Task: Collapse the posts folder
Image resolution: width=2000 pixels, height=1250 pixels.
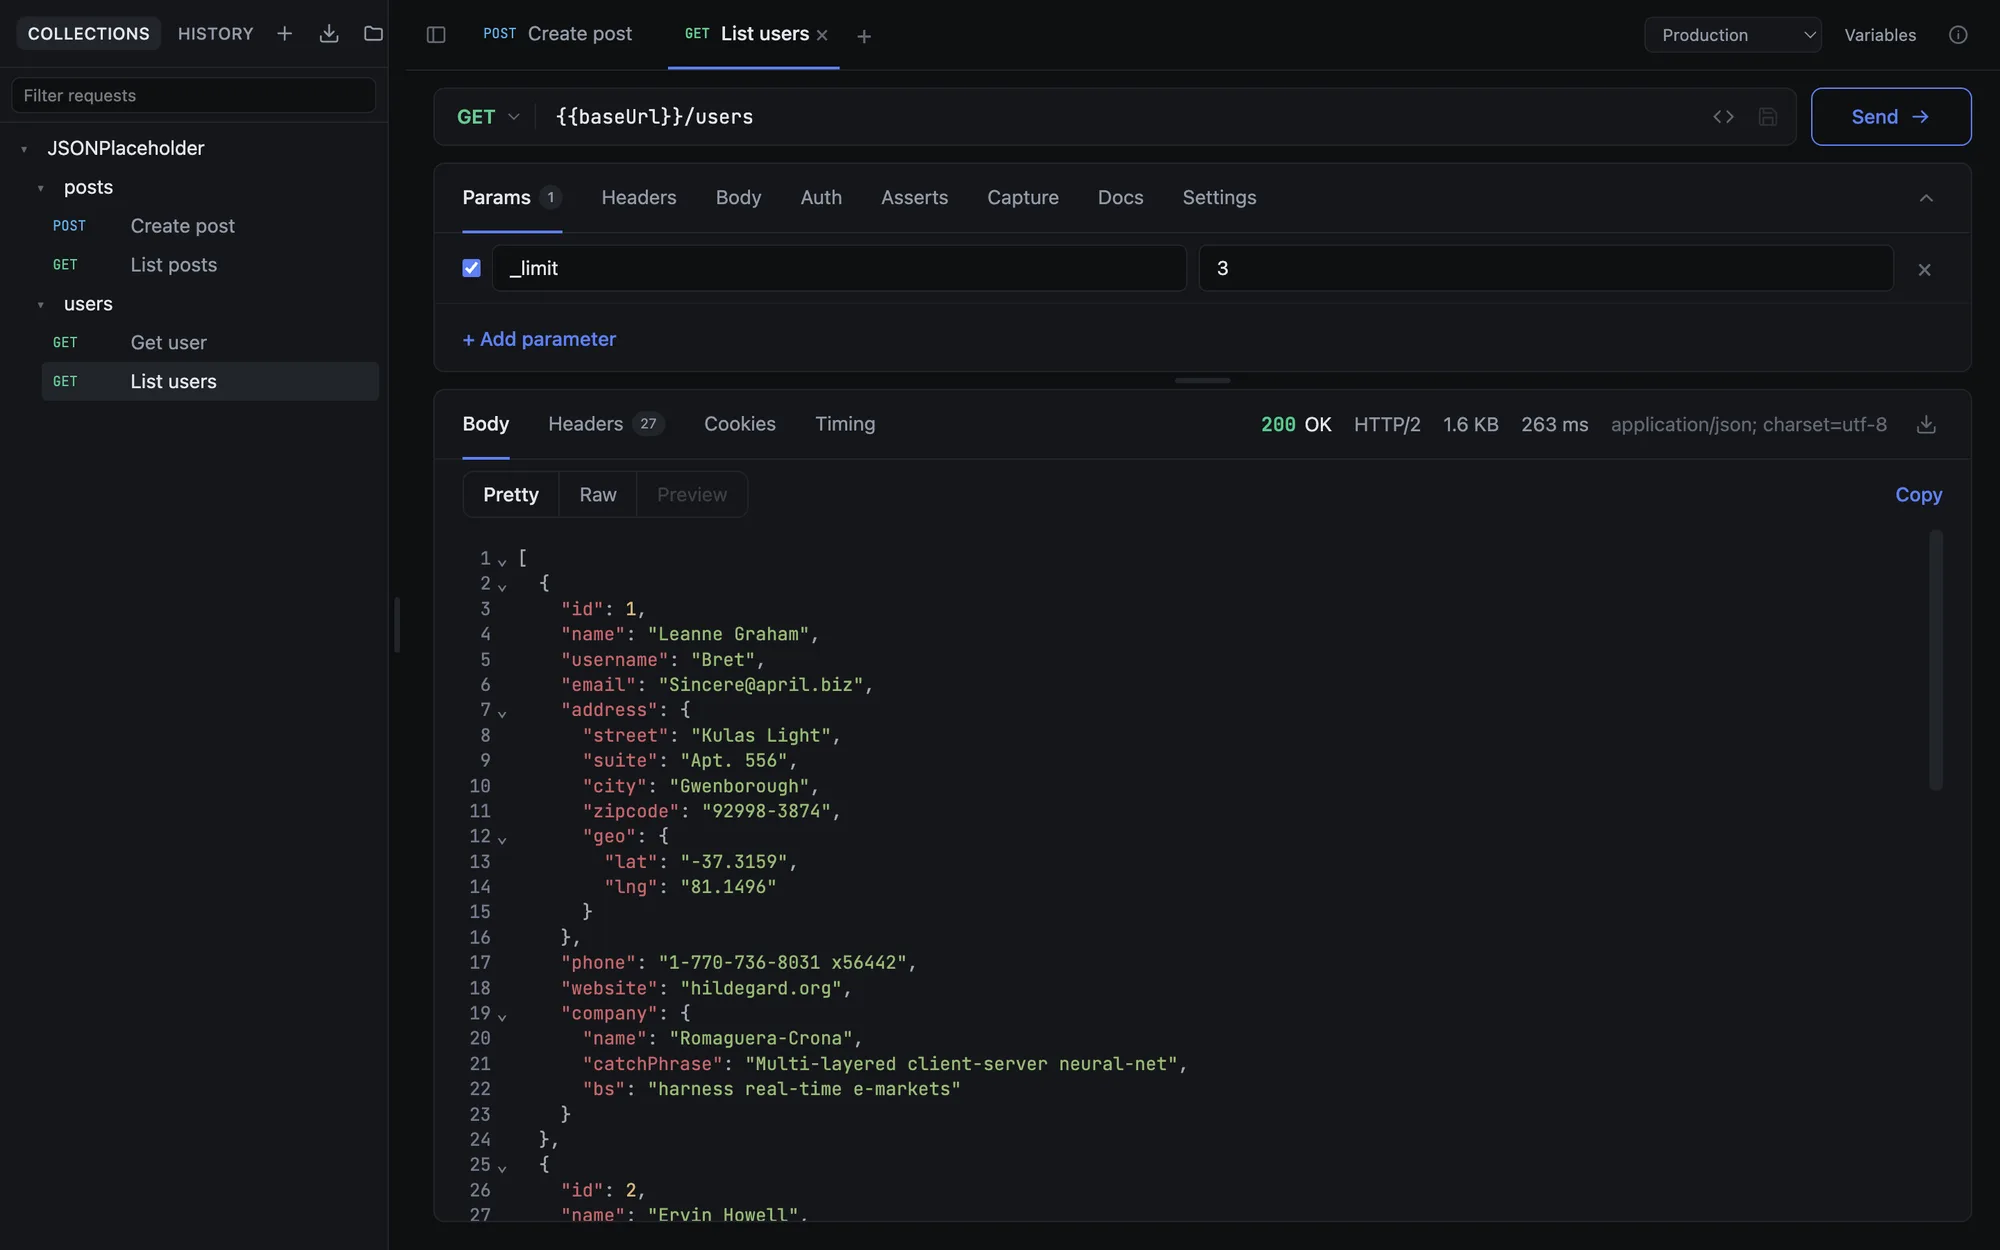Action: point(41,188)
